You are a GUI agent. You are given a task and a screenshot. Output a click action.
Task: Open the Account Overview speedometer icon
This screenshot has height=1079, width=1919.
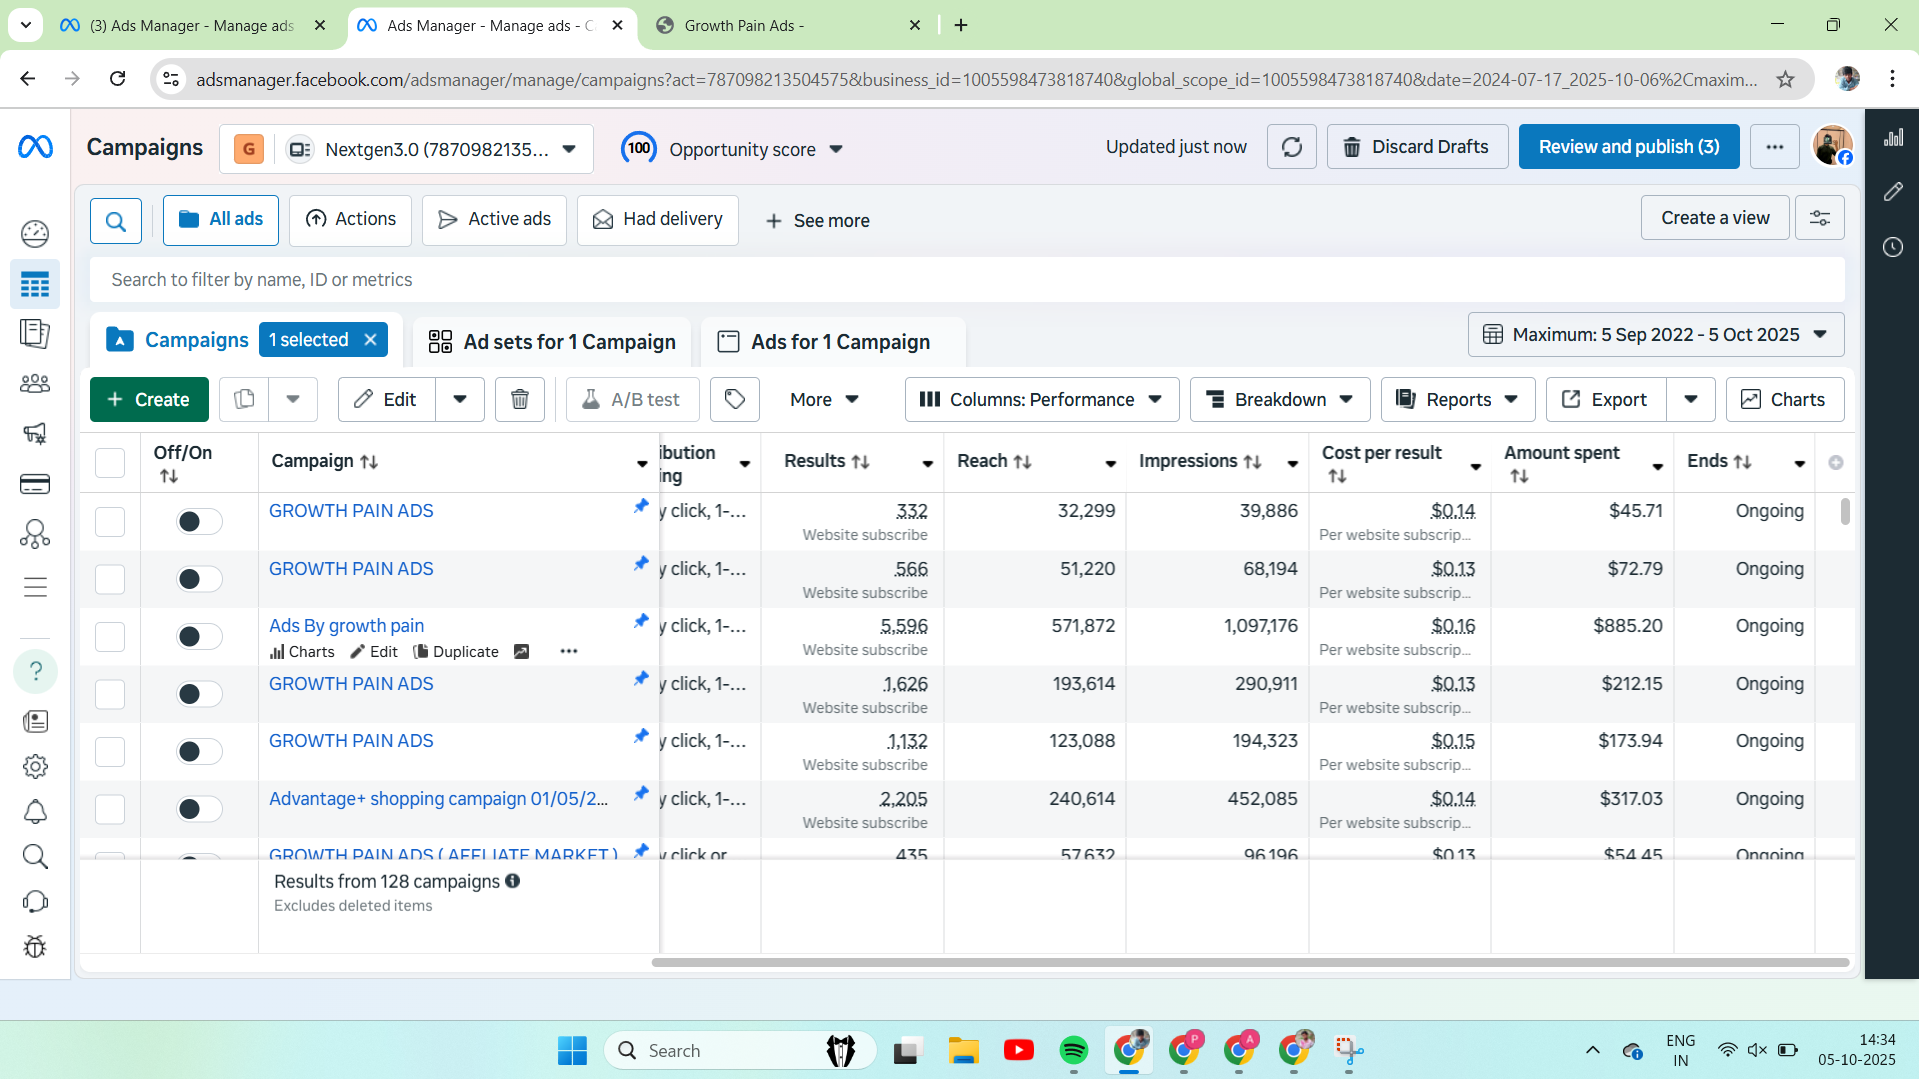35,234
